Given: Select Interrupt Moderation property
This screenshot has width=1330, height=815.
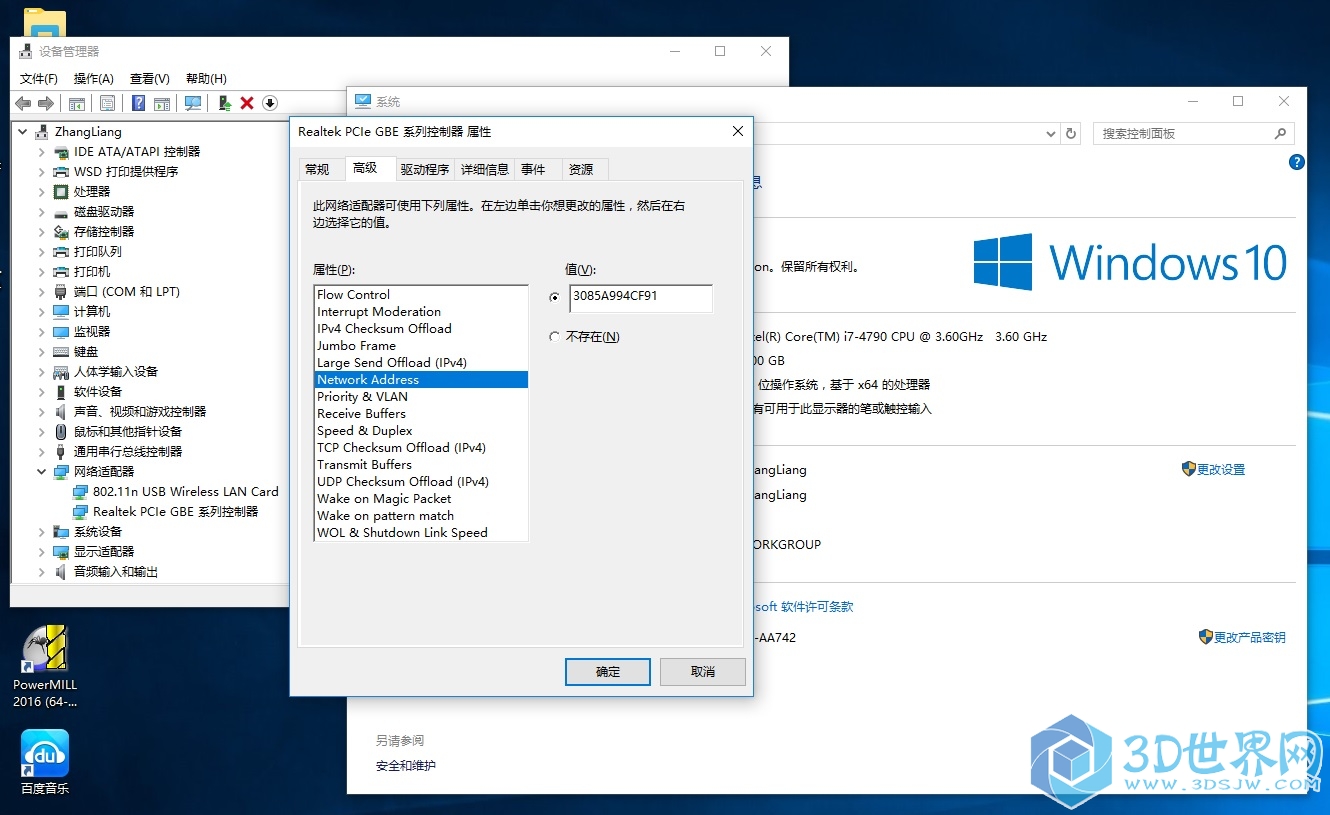Looking at the screenshot, I should click(421, 311).
